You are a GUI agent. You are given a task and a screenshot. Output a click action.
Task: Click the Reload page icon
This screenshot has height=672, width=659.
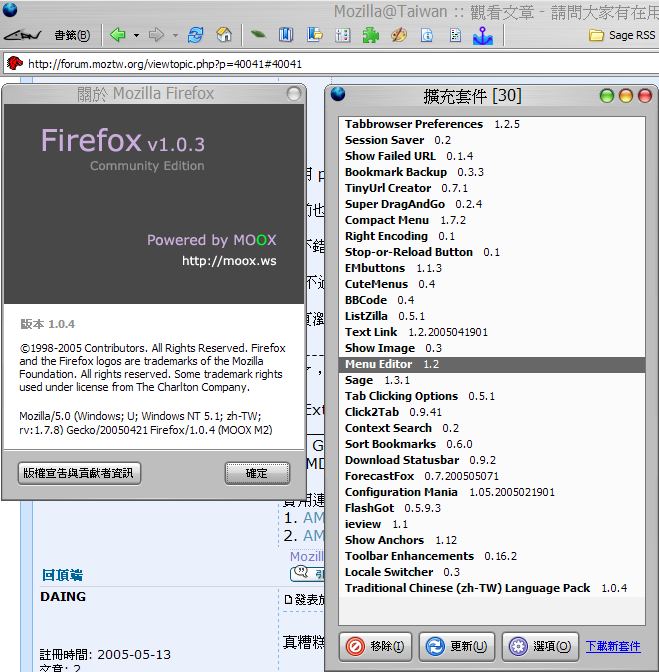196,35
